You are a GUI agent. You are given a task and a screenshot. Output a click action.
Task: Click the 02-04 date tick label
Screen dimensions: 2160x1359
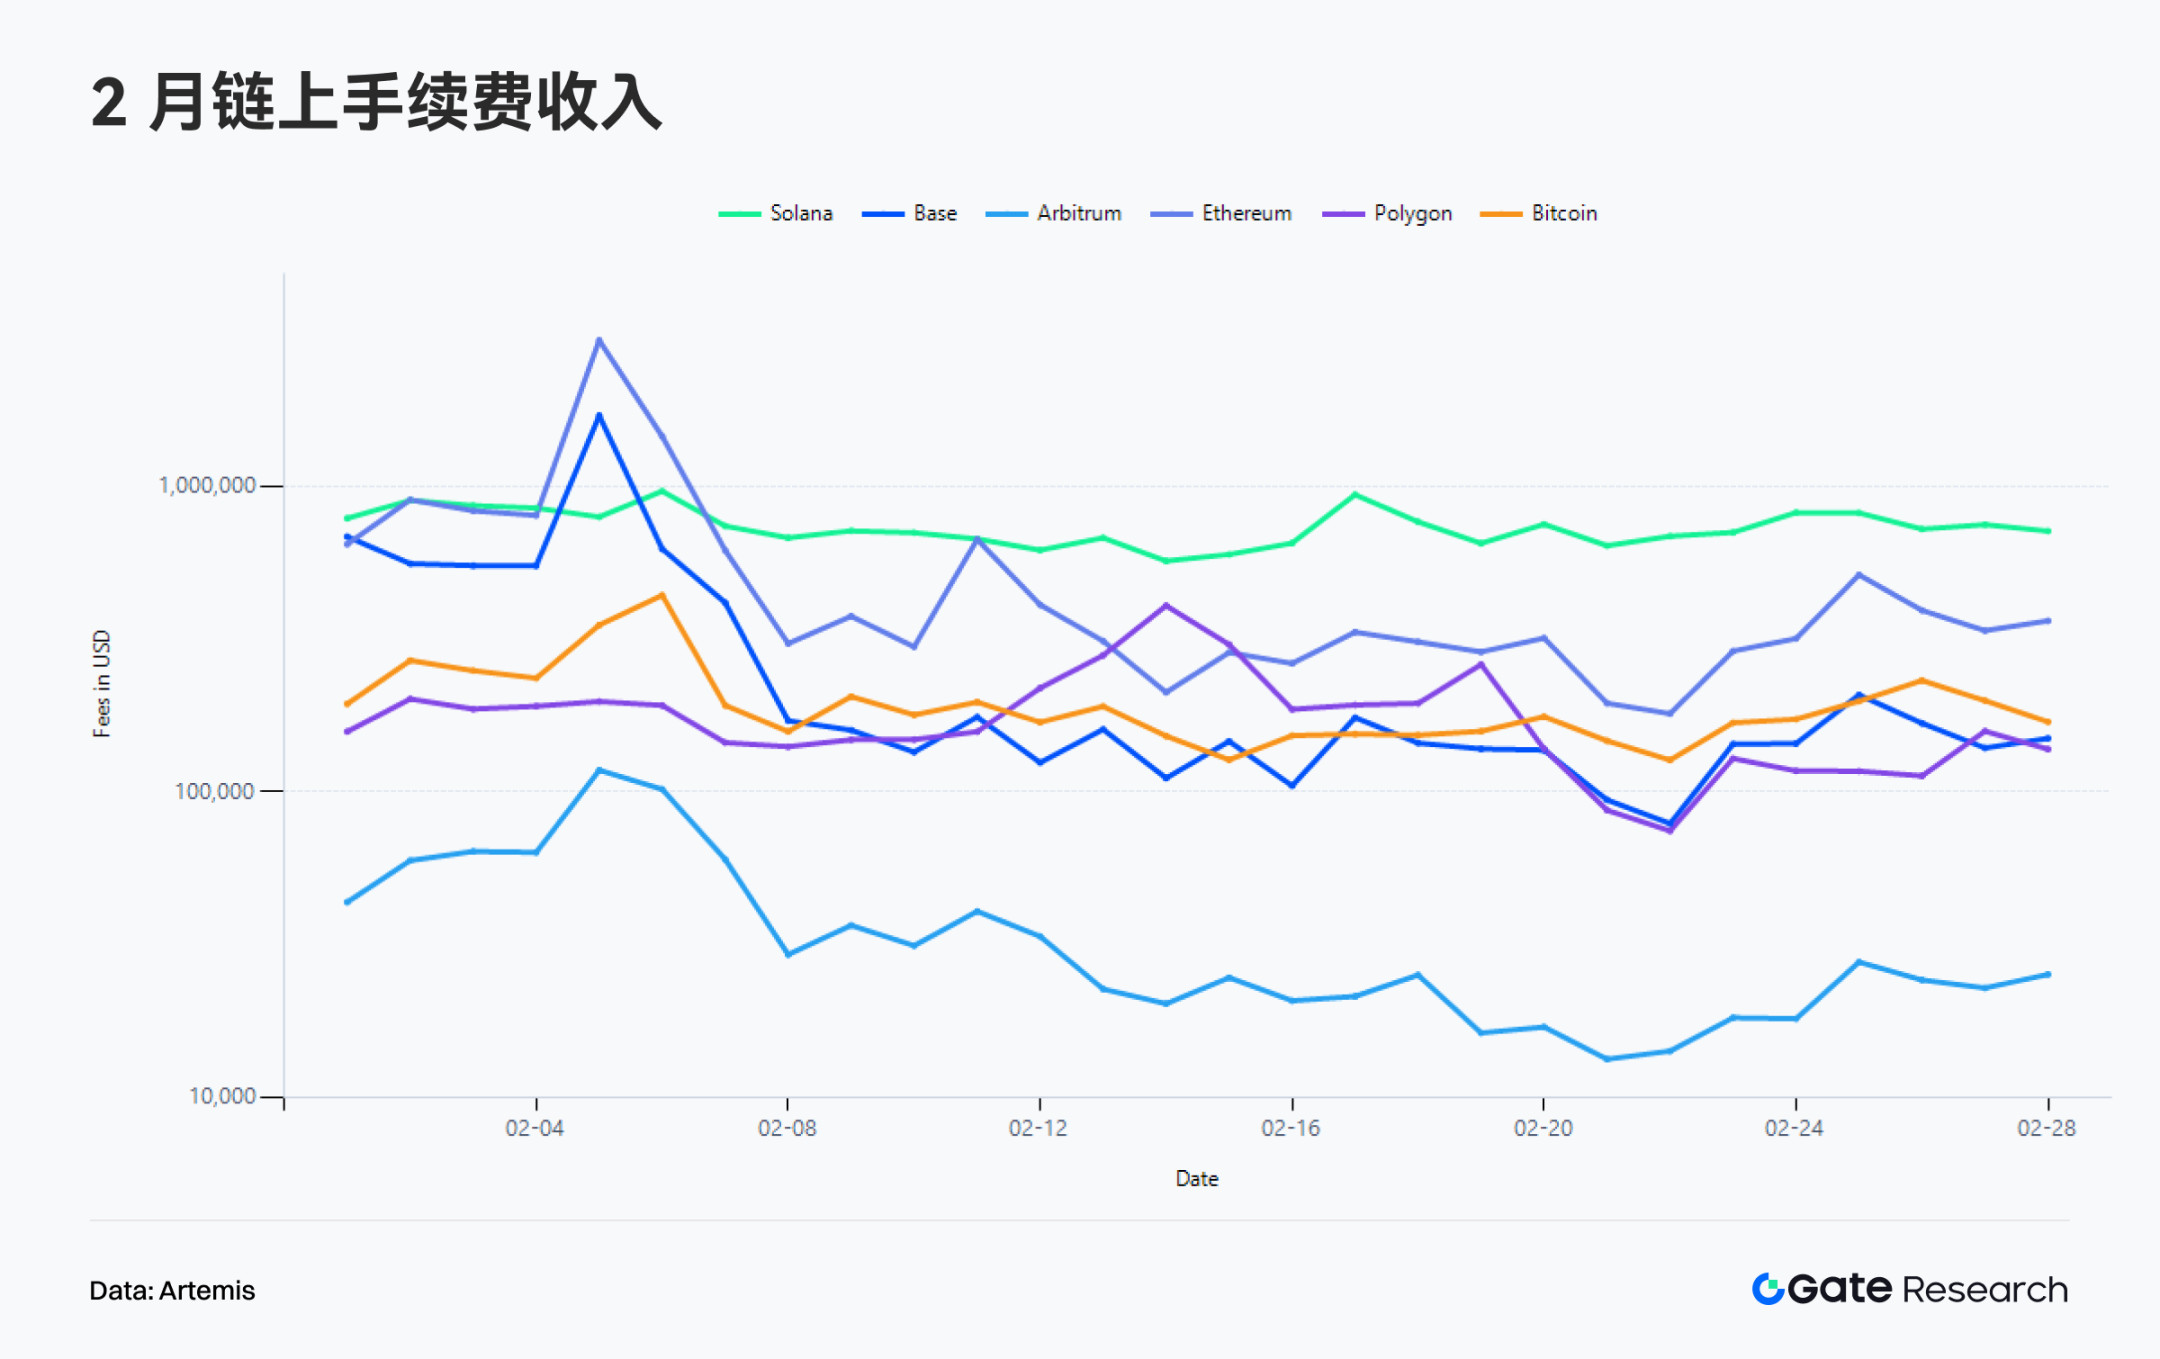coord(534,1128)
